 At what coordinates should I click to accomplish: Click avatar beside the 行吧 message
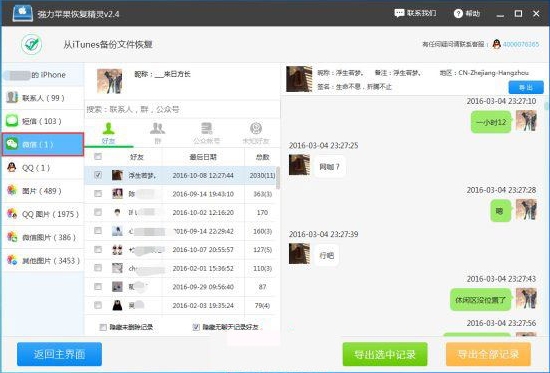pos(299,253)
